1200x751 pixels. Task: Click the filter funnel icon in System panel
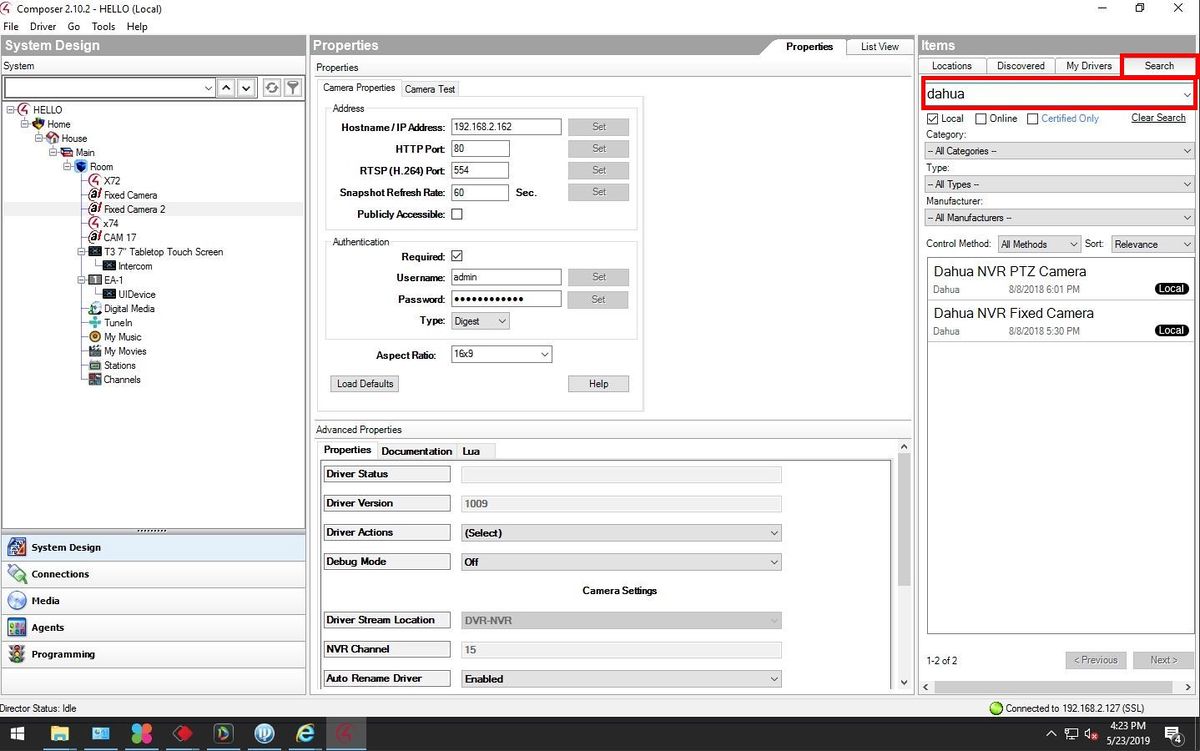[x=293, y=88]
